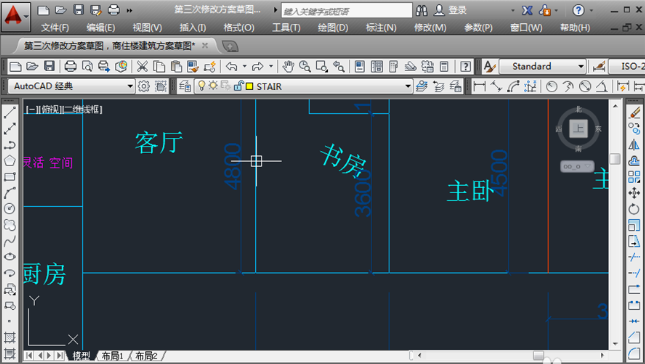Select the Hatch tool
Screen dimensions: 645x364
tap(9, 337)
